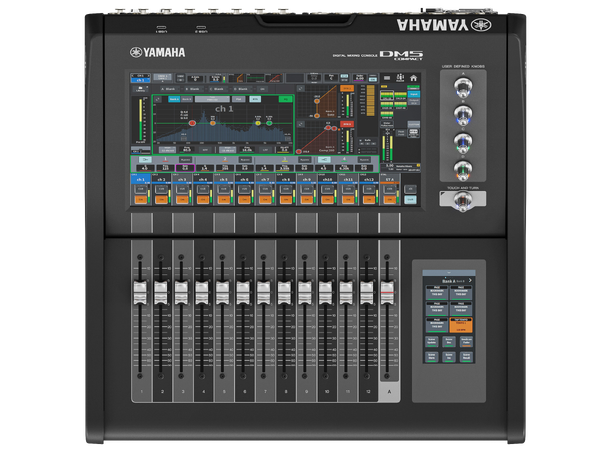Tap the Home icon on the touchscreen
This screenshot has width=610, height=450.
414,78
